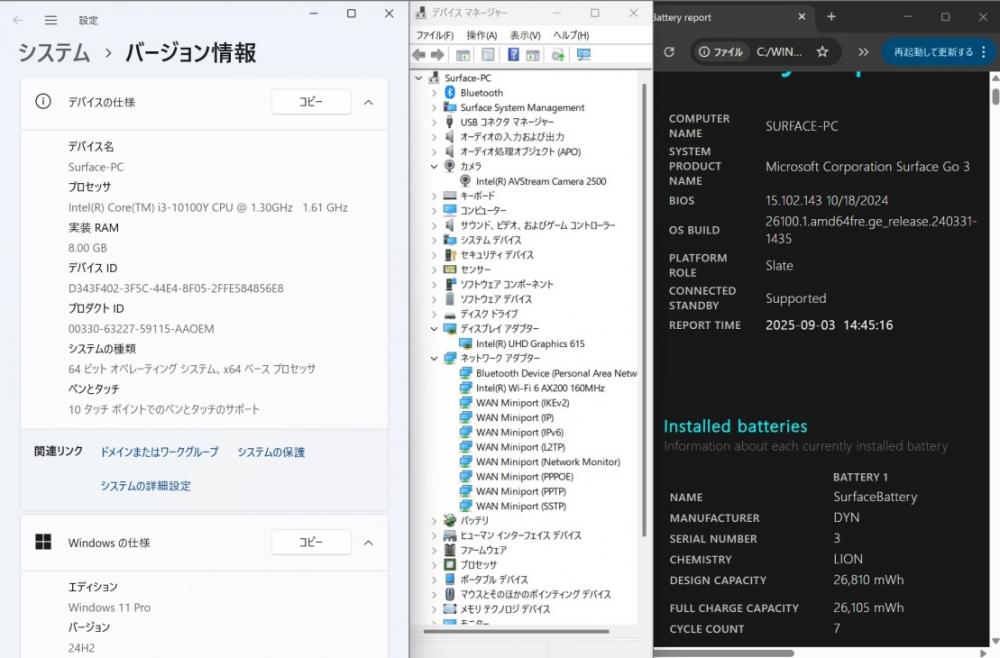Image resolution: width=1000 pixels, height=658 pixels.
Task: Reload the battery report page
Action: 669,52
